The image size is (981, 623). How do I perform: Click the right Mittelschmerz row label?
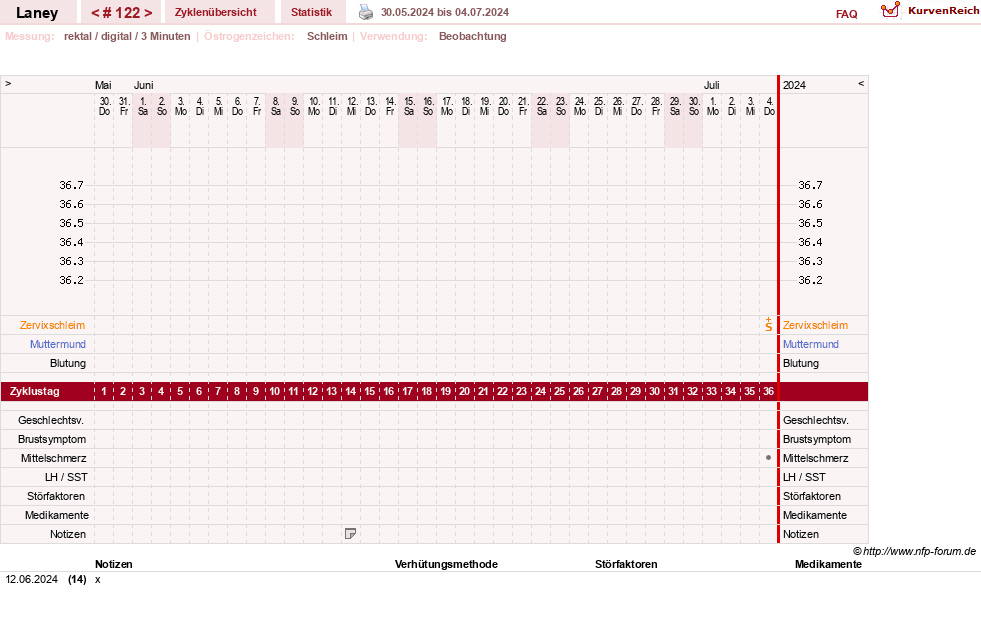click(x=815, y=458)
